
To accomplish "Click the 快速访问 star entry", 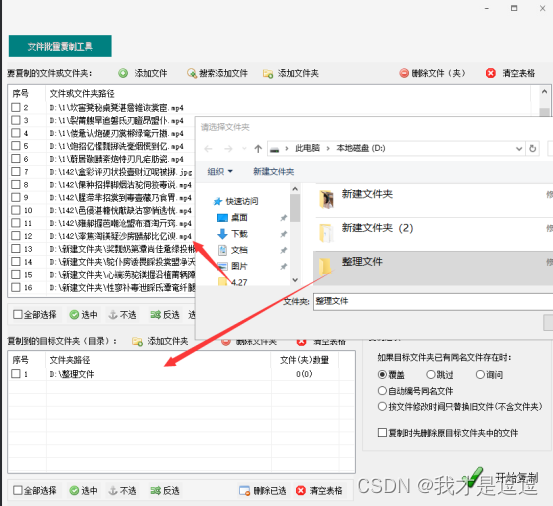I will [x=236, y=201].
